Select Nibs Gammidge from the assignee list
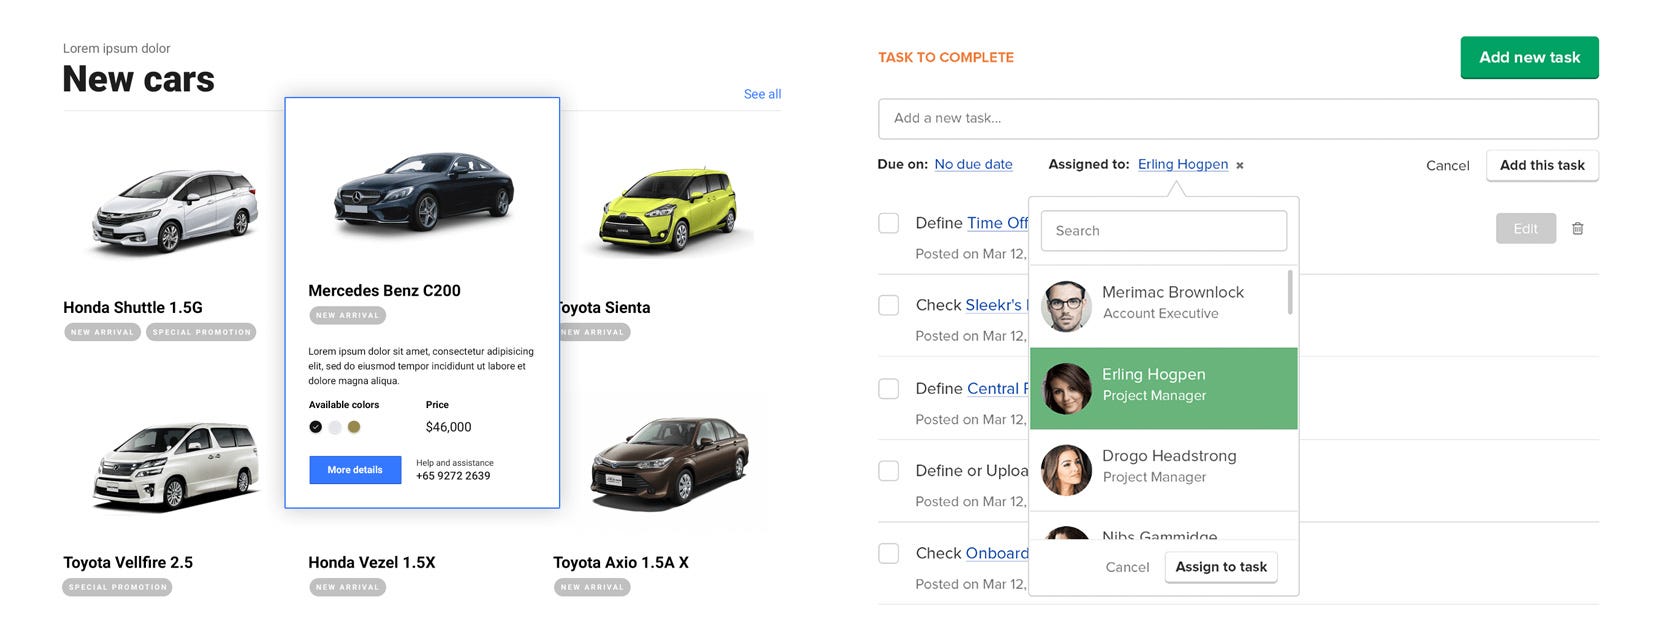Image resolution: width=1660 pixels, height=641 pixels. pos(1163,527)
